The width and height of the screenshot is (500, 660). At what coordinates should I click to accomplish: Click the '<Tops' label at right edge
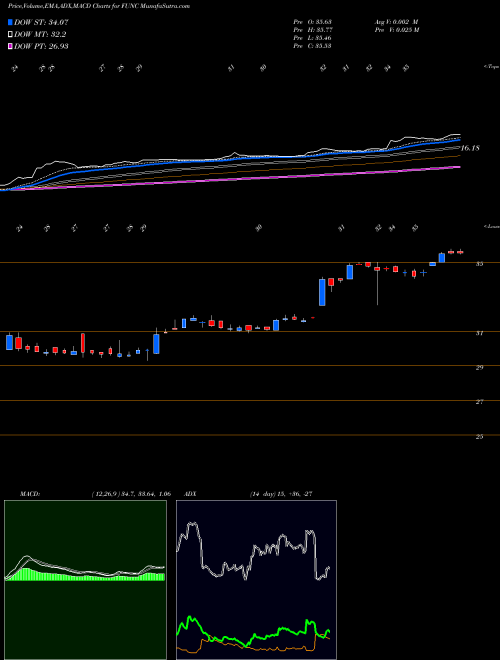pyautogui.click(x=492, y=67)
